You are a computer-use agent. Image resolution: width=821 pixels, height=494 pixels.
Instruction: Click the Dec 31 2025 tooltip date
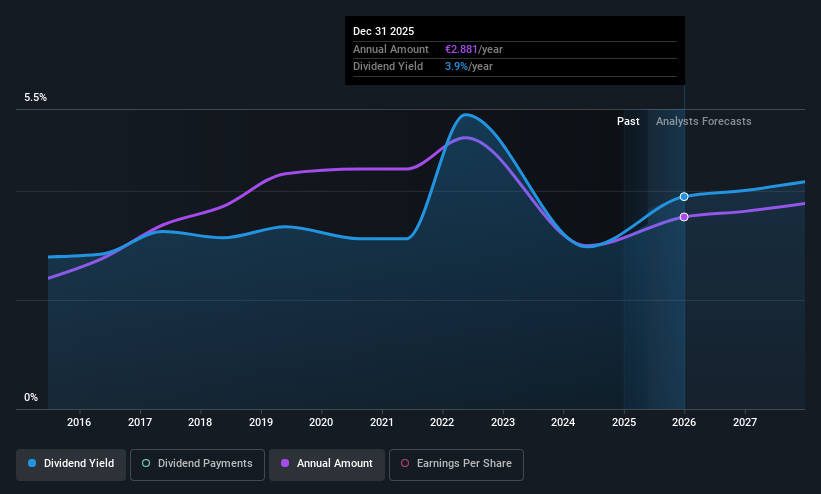(383, 31)
